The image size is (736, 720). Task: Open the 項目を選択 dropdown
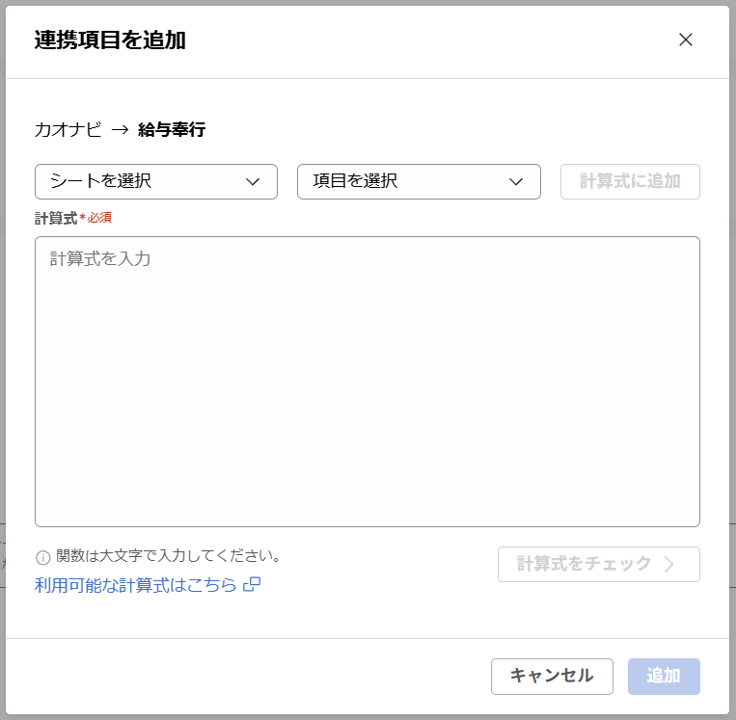click(x=419, y=182)
